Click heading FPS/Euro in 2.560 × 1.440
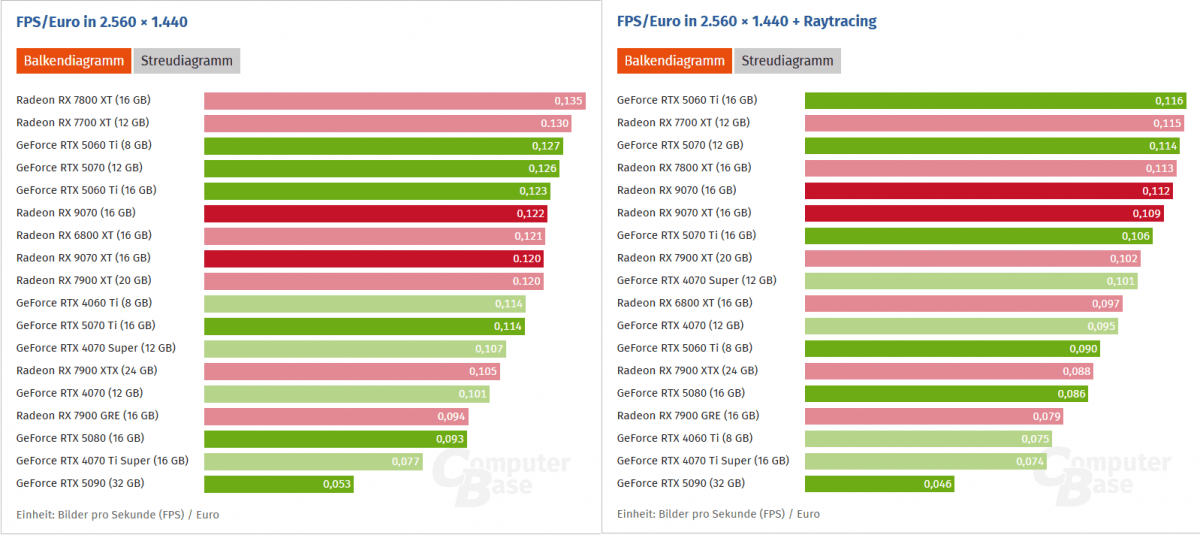The height and width of the screenshot is (535, 1200). click(102, 21)
